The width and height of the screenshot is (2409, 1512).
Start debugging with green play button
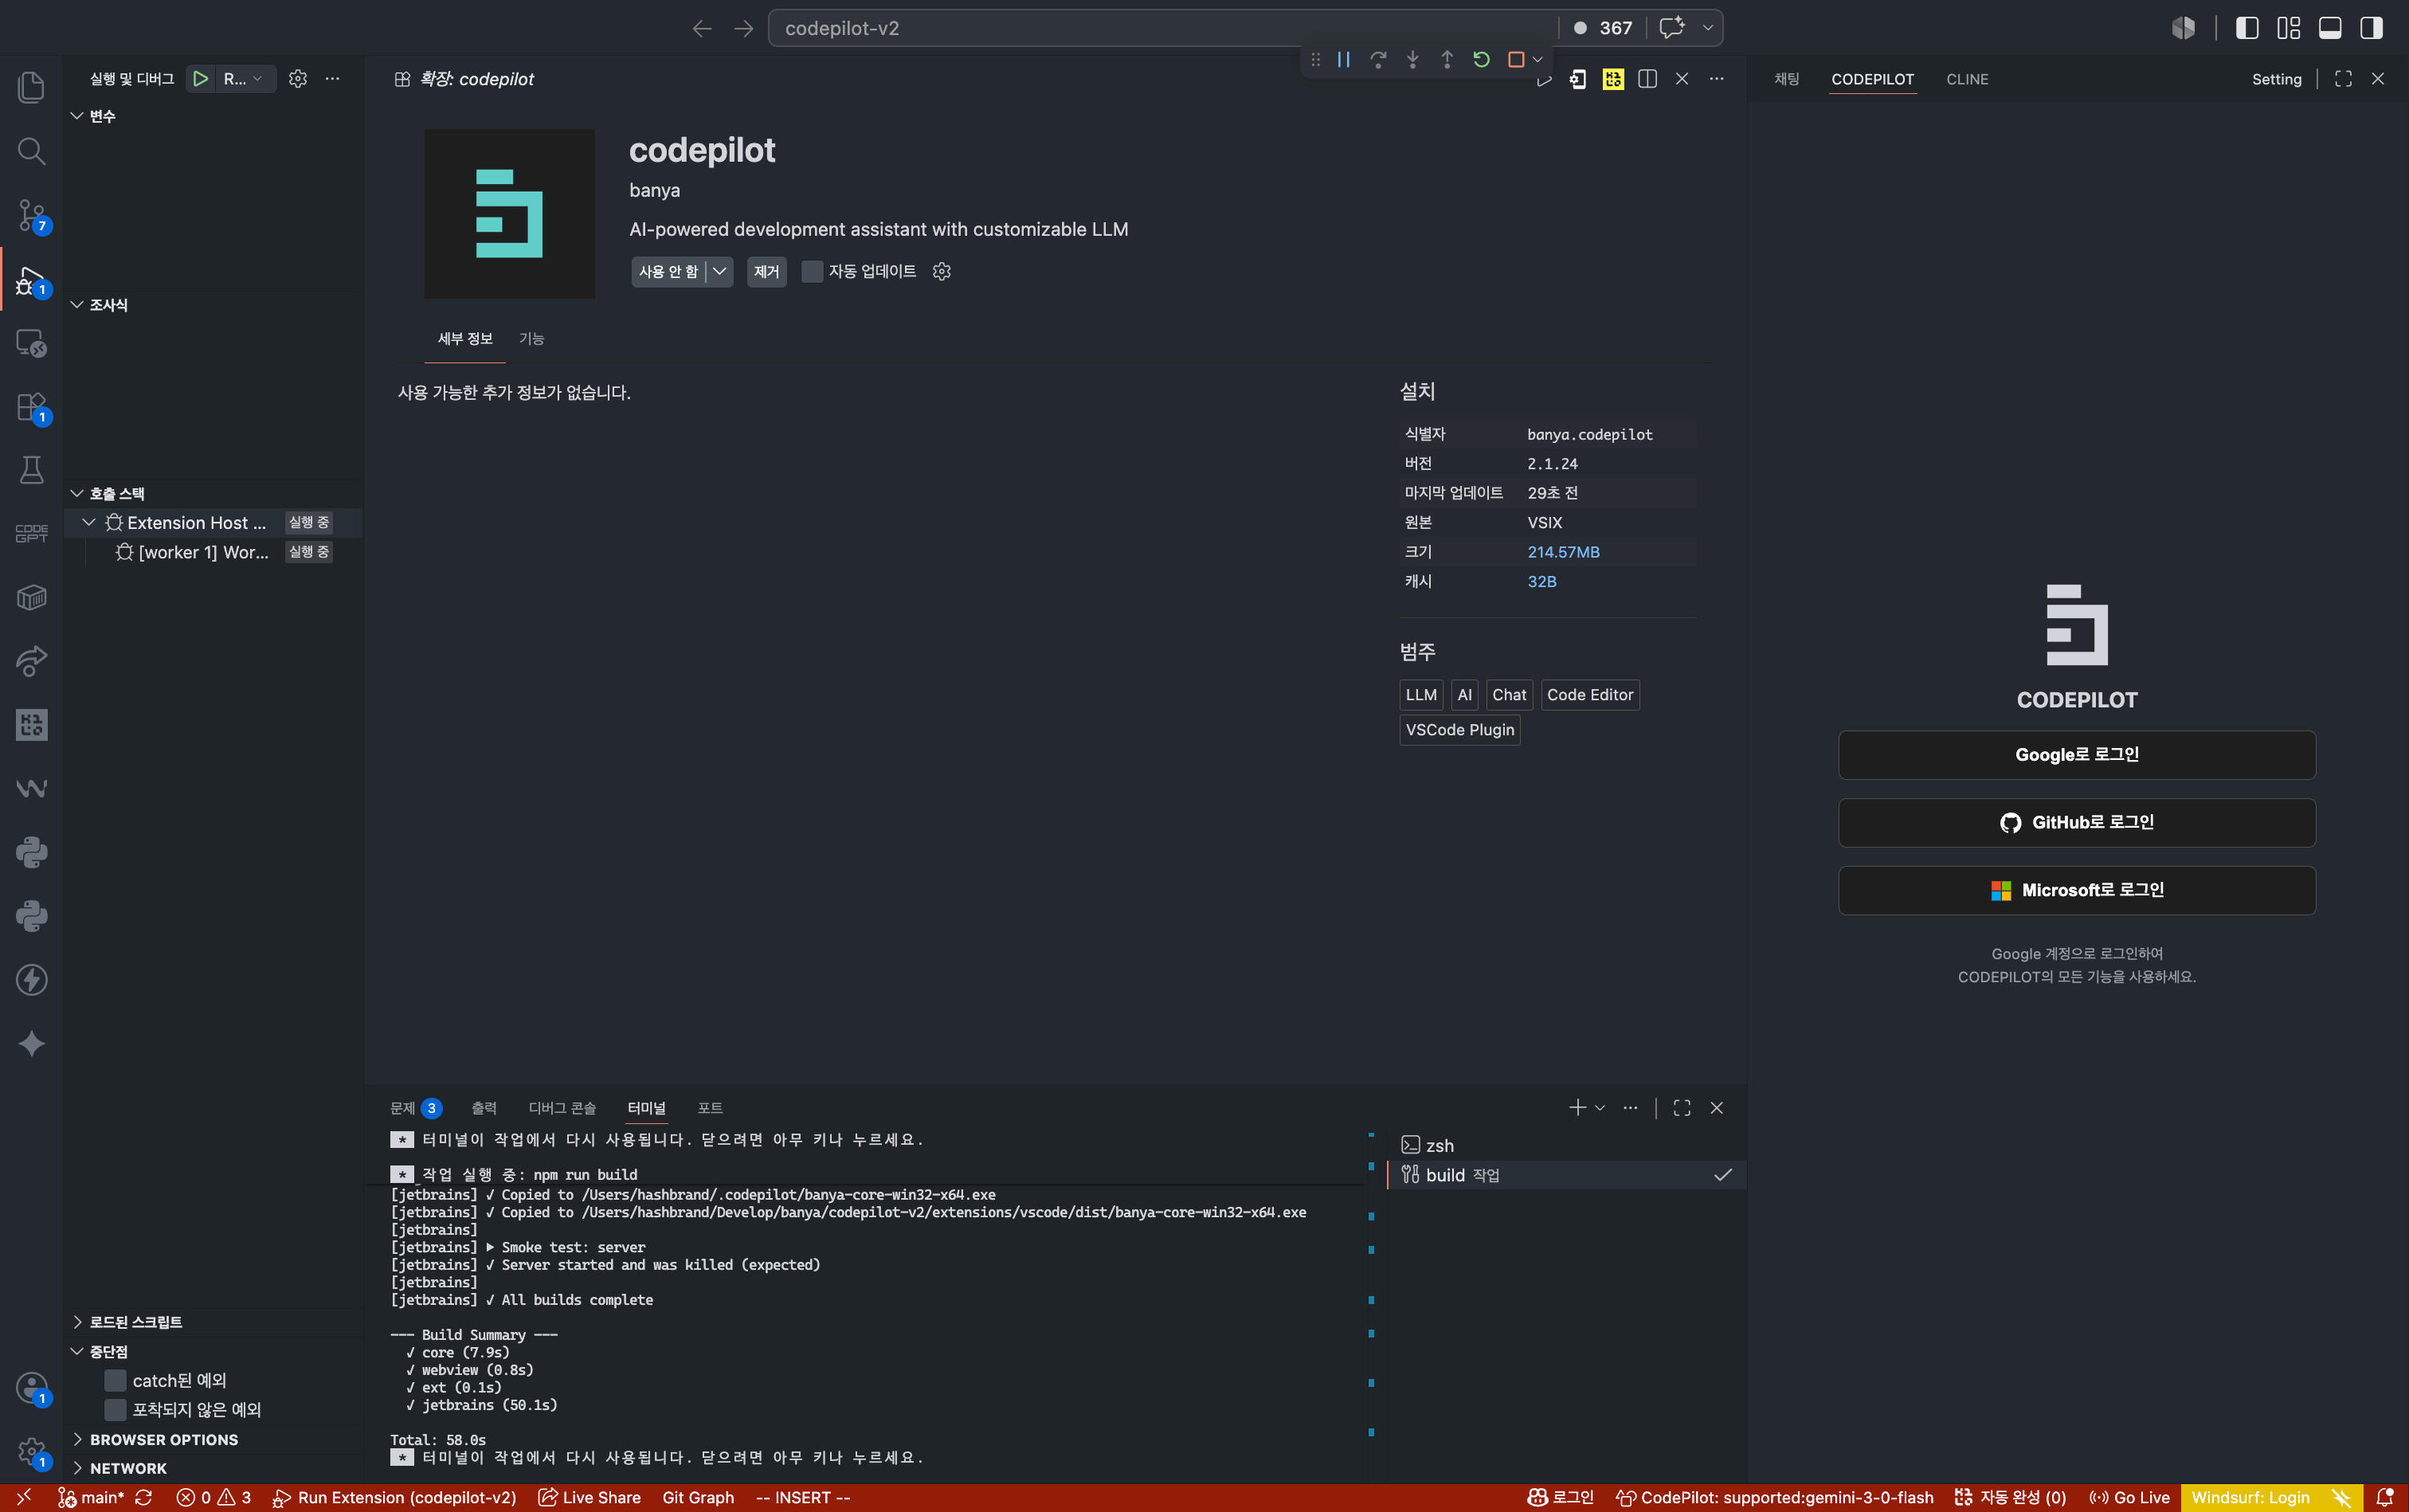coord(201,79)
